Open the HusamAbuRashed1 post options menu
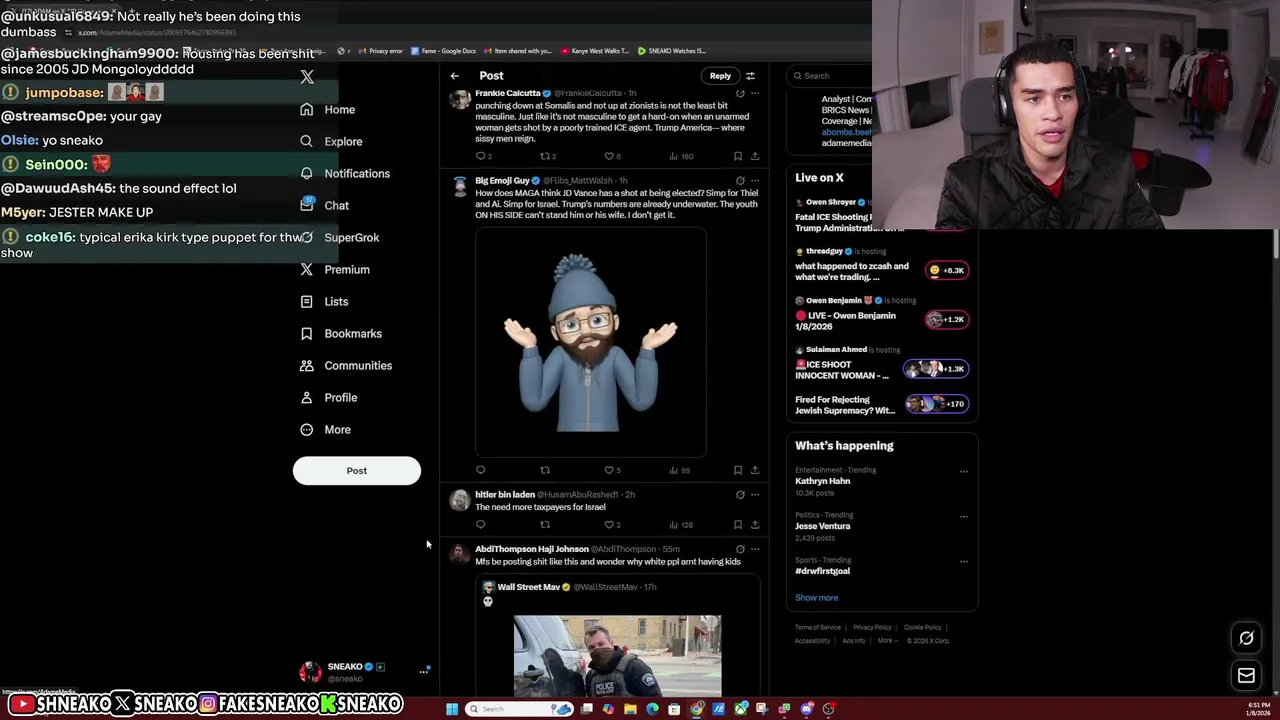Viewport: 1280px width, 720px height. (755, 494)
